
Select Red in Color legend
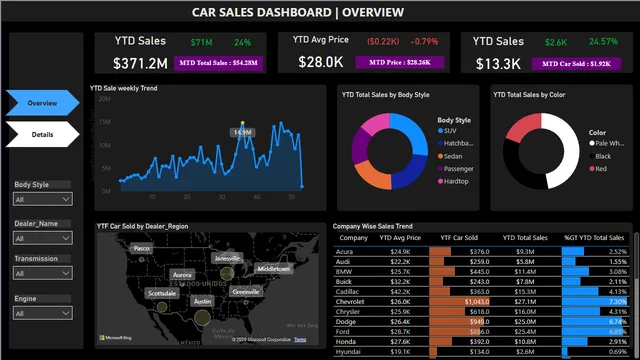[598, 169]
